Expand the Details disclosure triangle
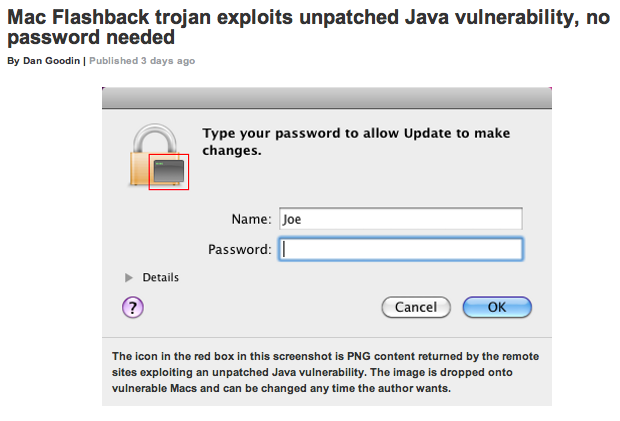The height and width of the screenshot is (421, 620). click(129, 277)
